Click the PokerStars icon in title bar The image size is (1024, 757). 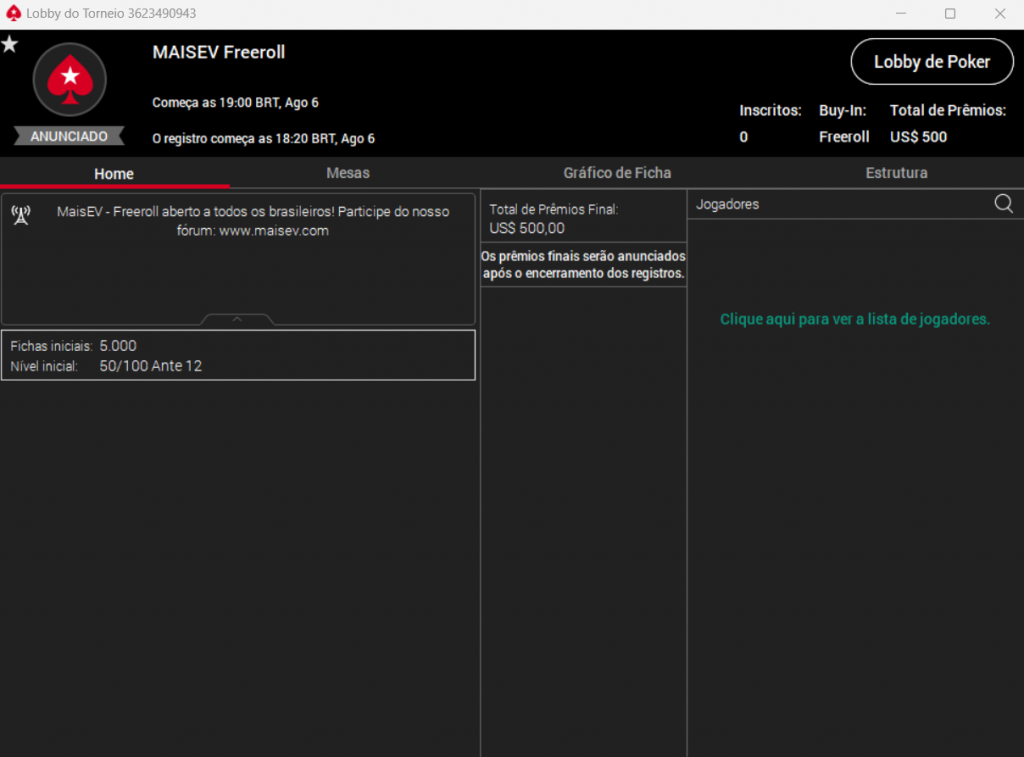coord(13,13)
